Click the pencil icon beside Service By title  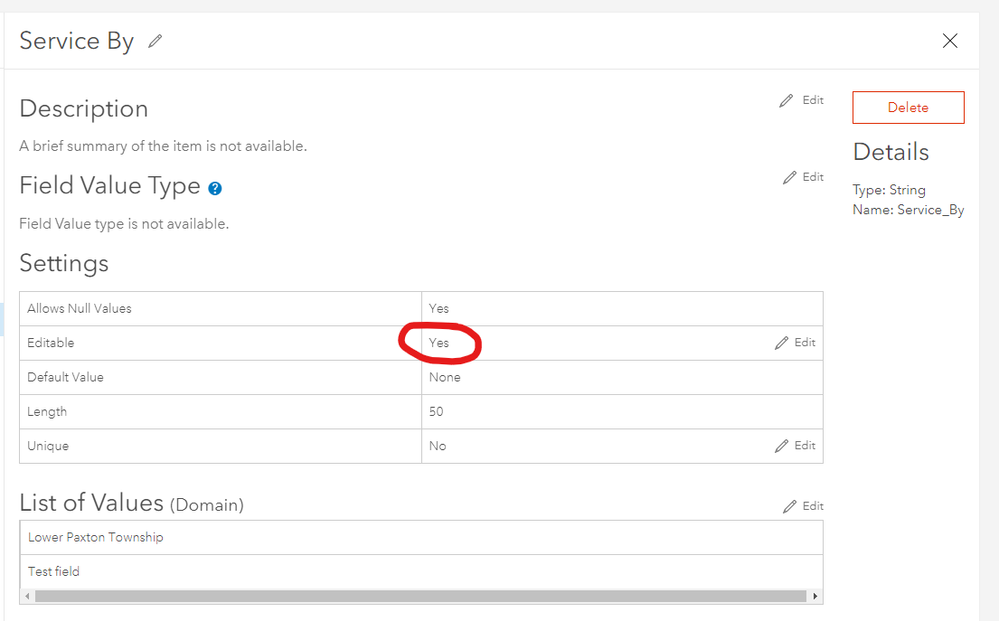point(155,42)
